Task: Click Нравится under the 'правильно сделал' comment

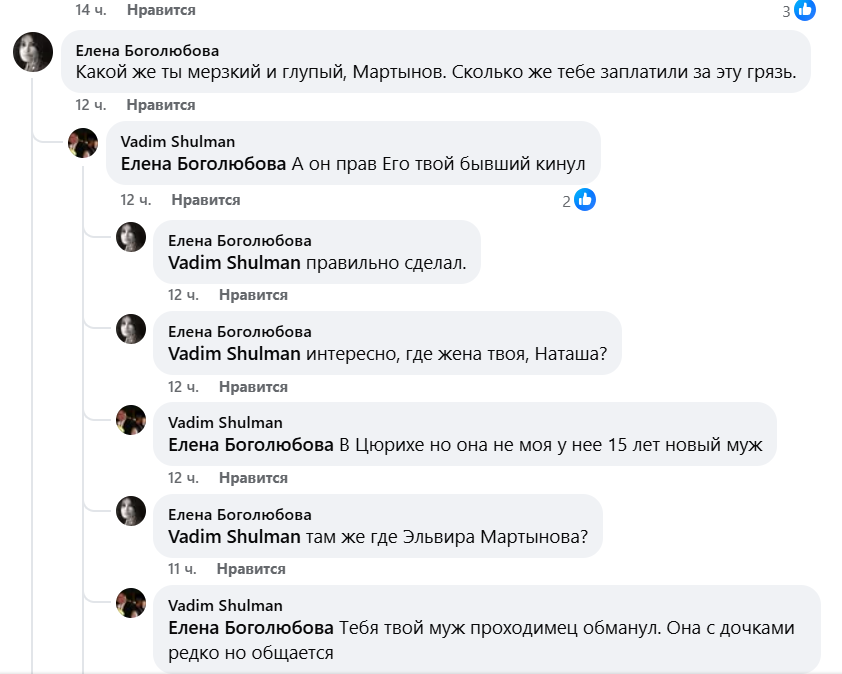Action: tap(253, 294)
